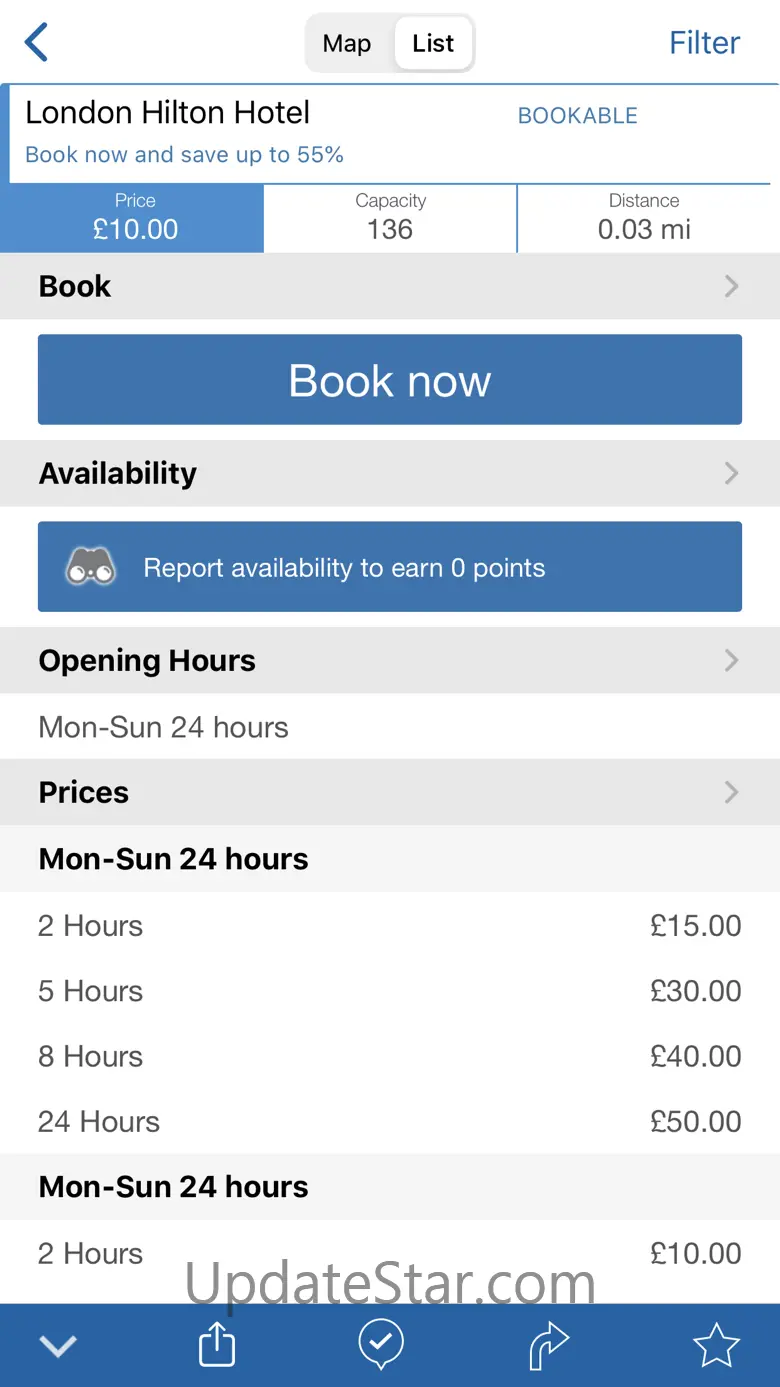Tap the directions arrow icon
Screen dimensions: 780x1387
pos(549,1346)
